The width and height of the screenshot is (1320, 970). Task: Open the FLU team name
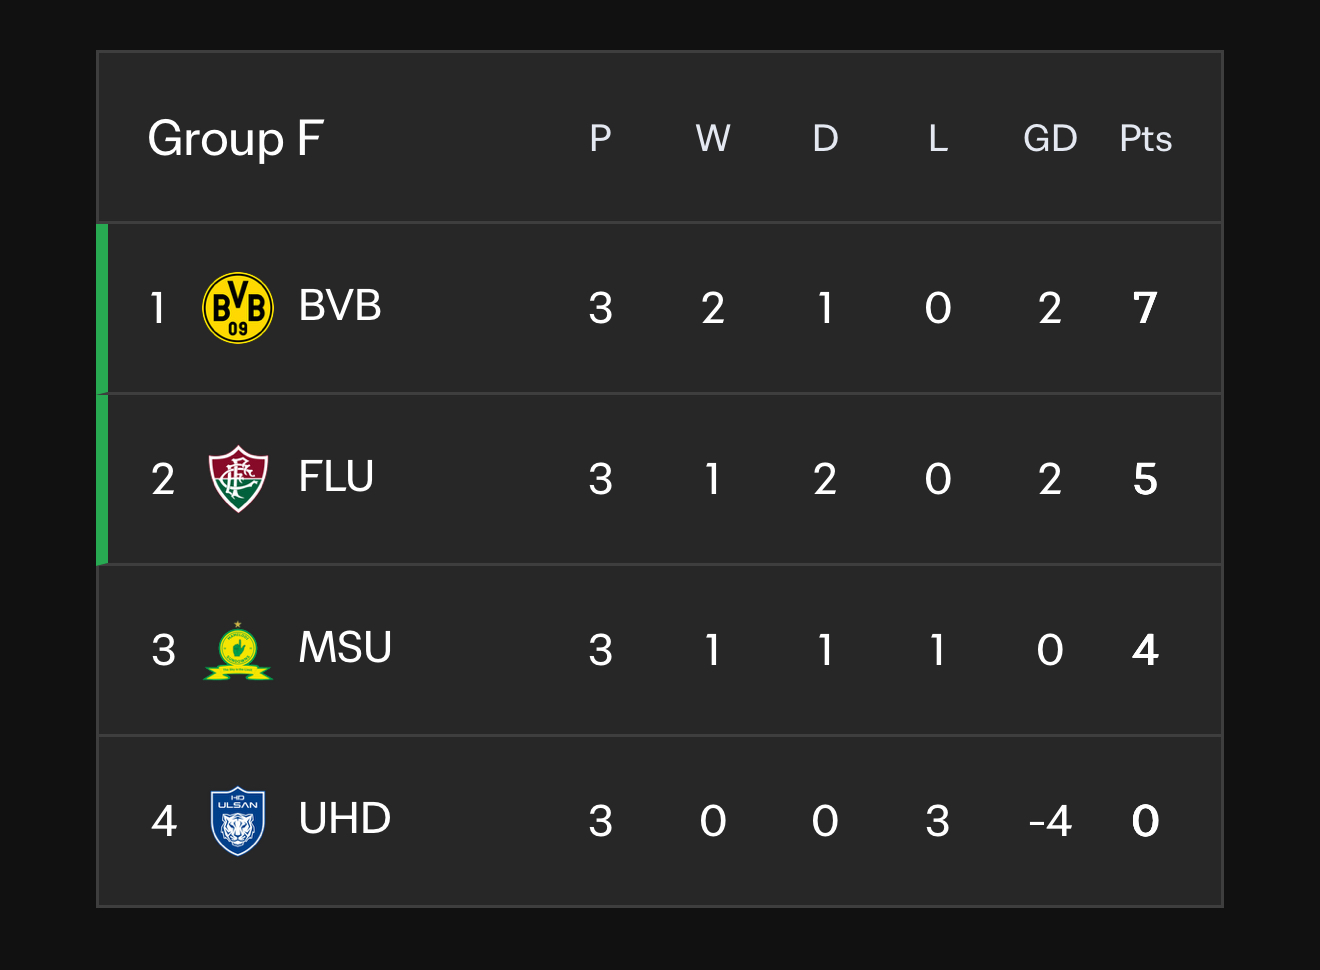click(336, 477)
